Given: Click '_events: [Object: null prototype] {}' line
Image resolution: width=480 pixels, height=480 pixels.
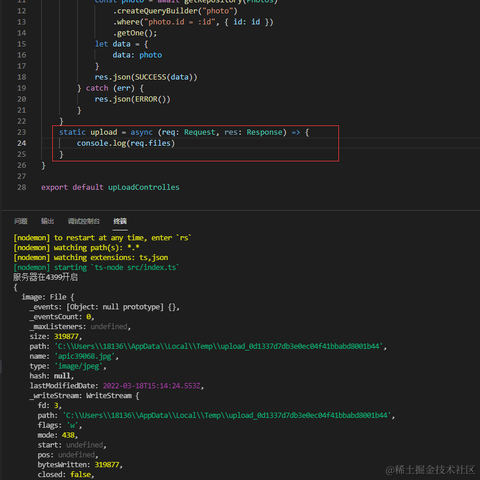Looking at the screenshot, I should (105, 307).
